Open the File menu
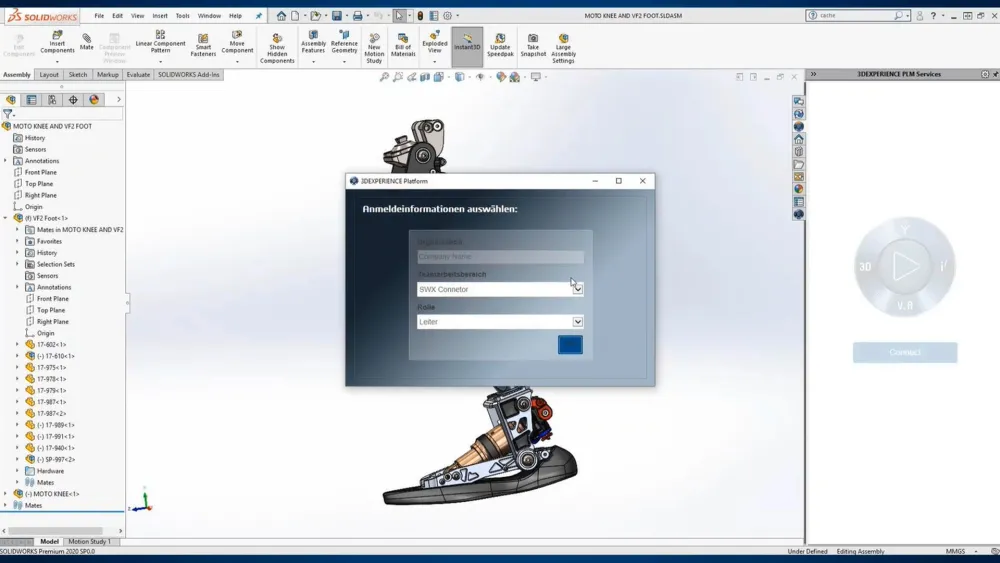The width and height of the screenshot is (1000, 563). coord(99,15)
